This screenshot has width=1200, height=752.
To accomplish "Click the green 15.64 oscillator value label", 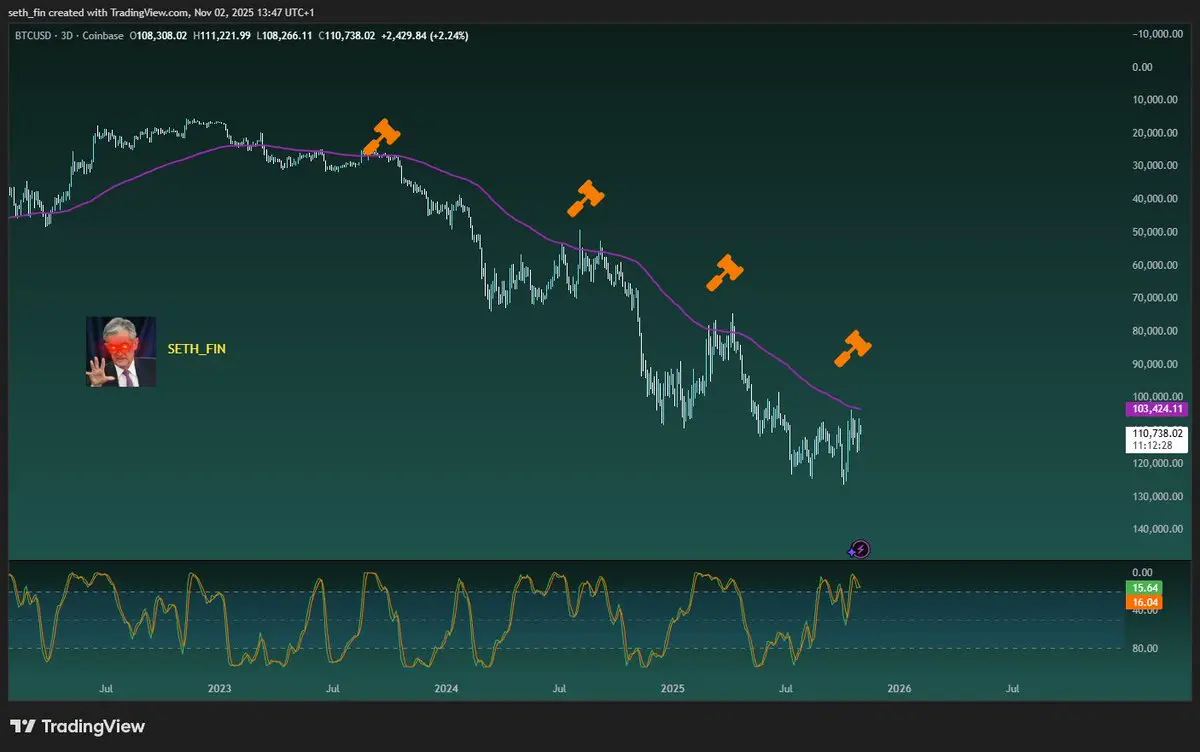I will point(1142,588).
